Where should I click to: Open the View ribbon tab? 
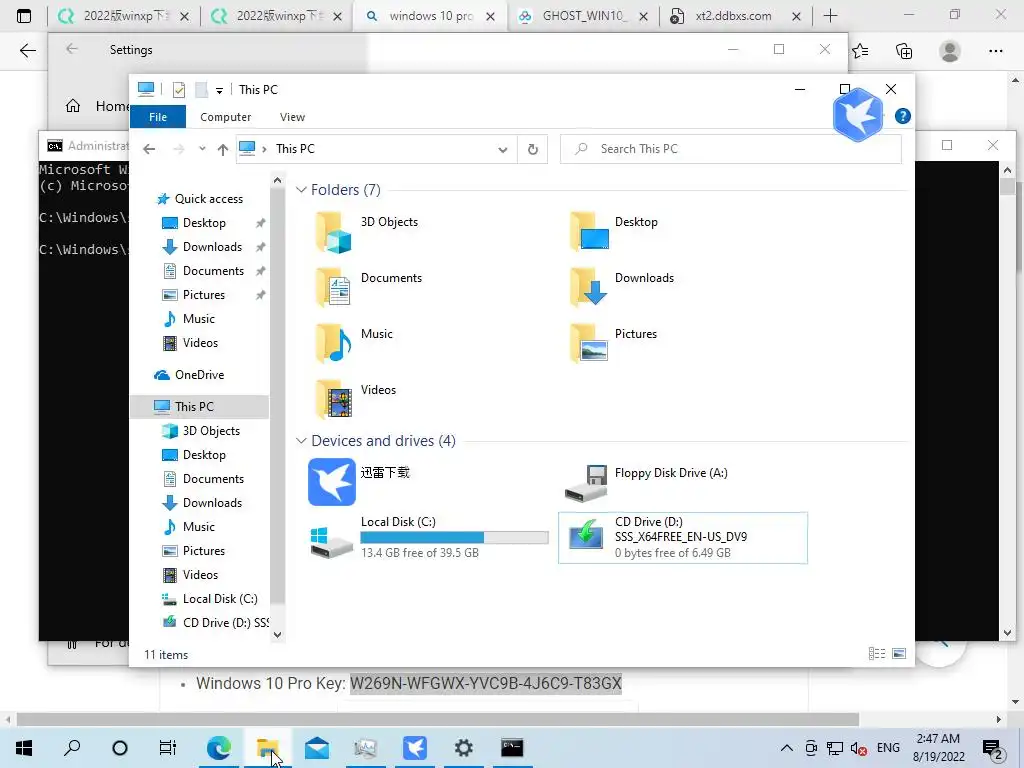tap(293, 117)
